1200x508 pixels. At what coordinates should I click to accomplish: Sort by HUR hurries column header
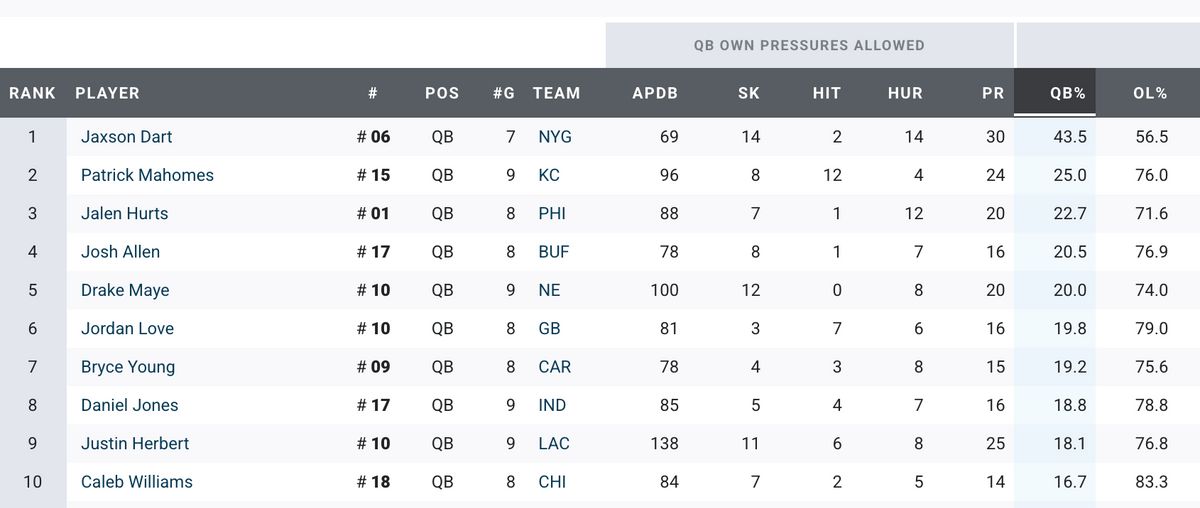[905, 93]
